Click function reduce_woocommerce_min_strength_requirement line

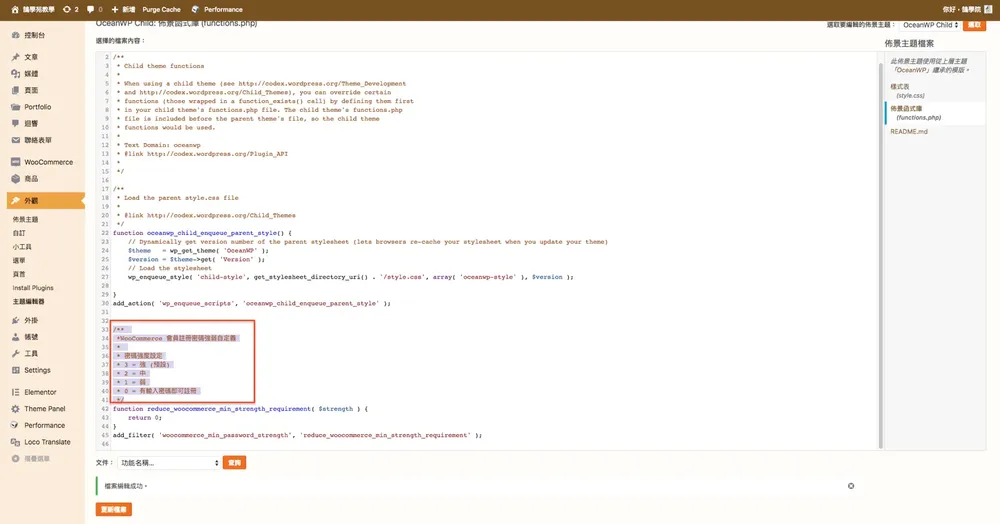click(x=240, y=409)
